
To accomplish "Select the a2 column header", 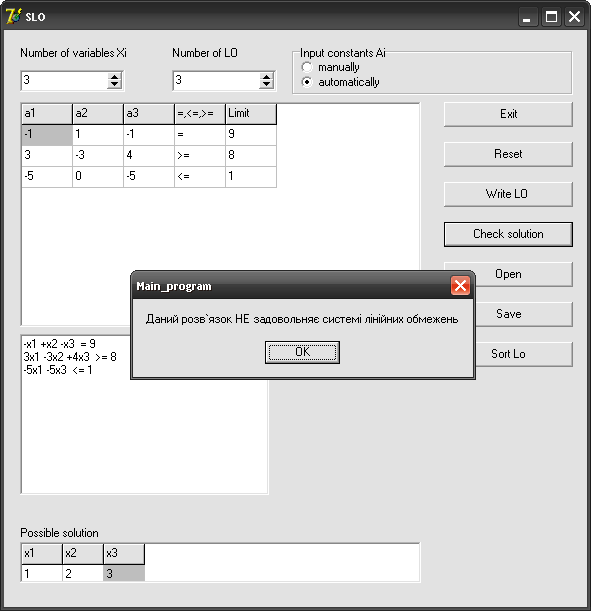I will 98,114.
